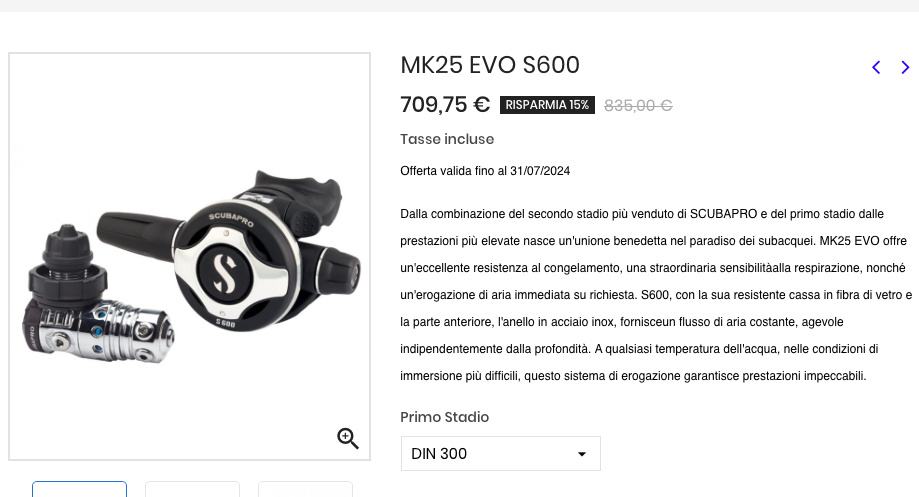Click the MK25 EVO S600 product title
Viewport: 919px width, 497px height.
pos(490,65)
